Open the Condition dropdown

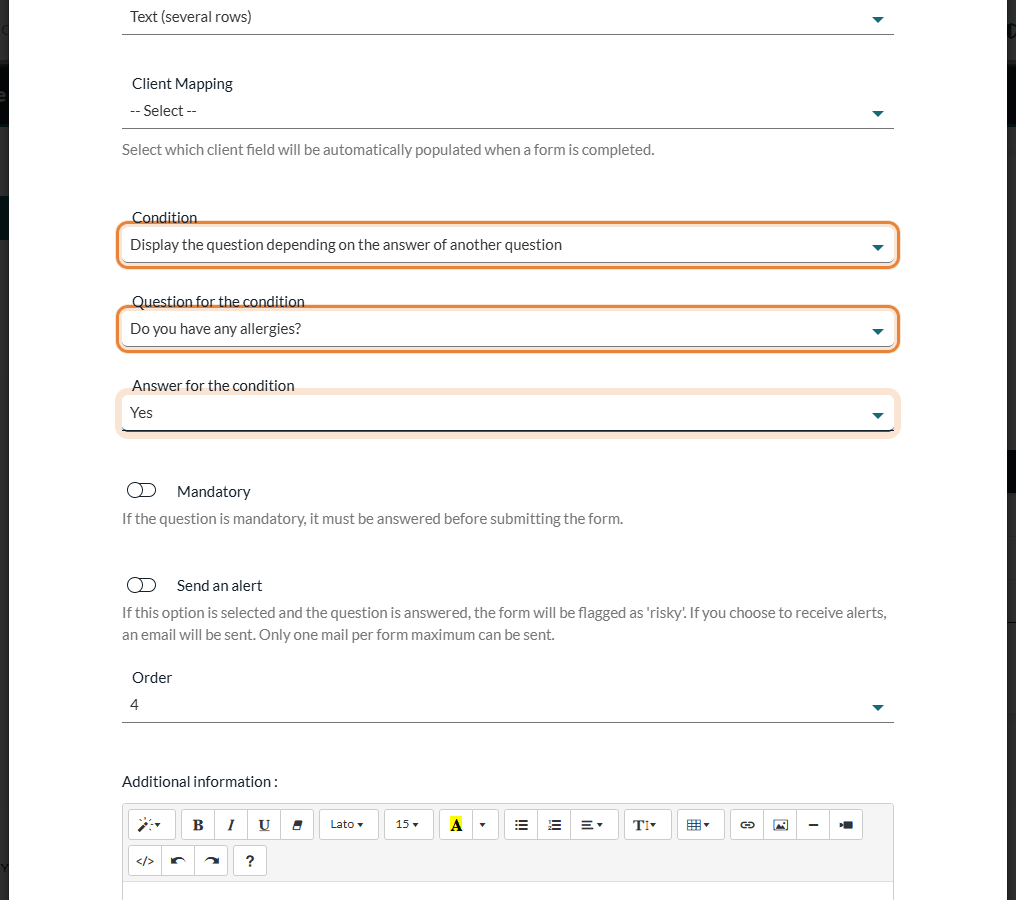(507, 246)
